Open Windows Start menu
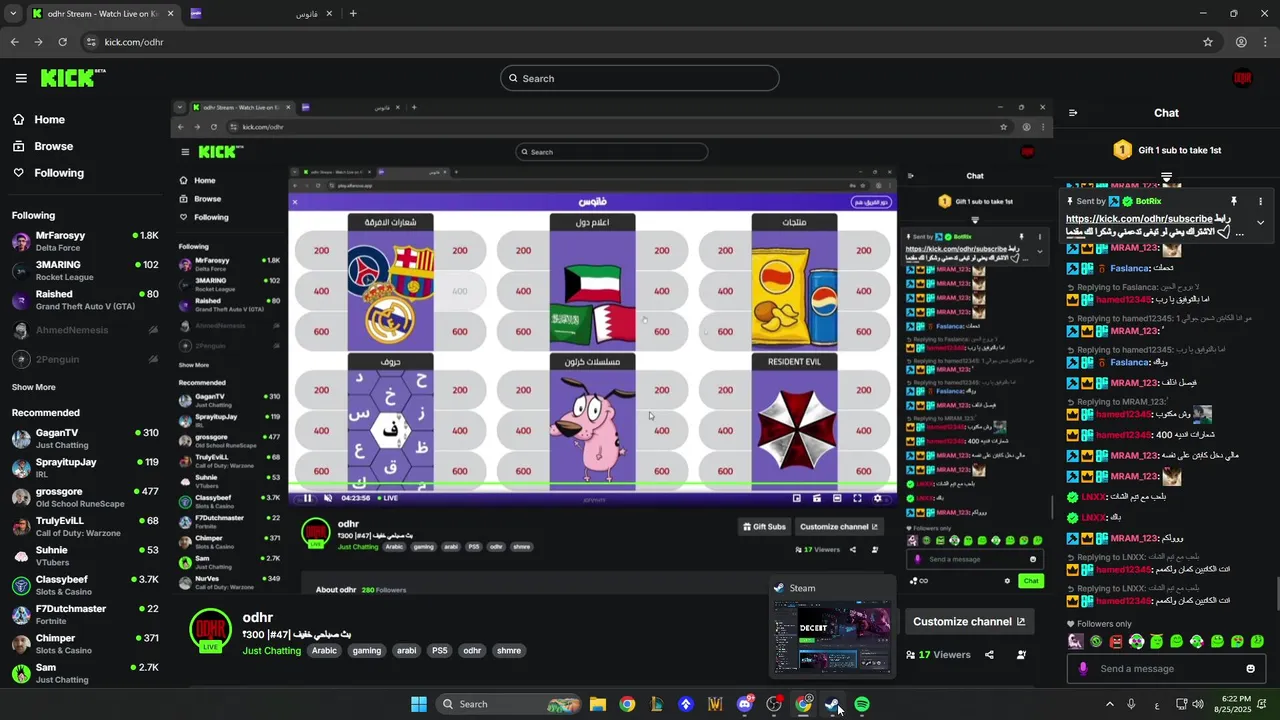Viewport: 1280px width, 720px height. pos(418,704)
